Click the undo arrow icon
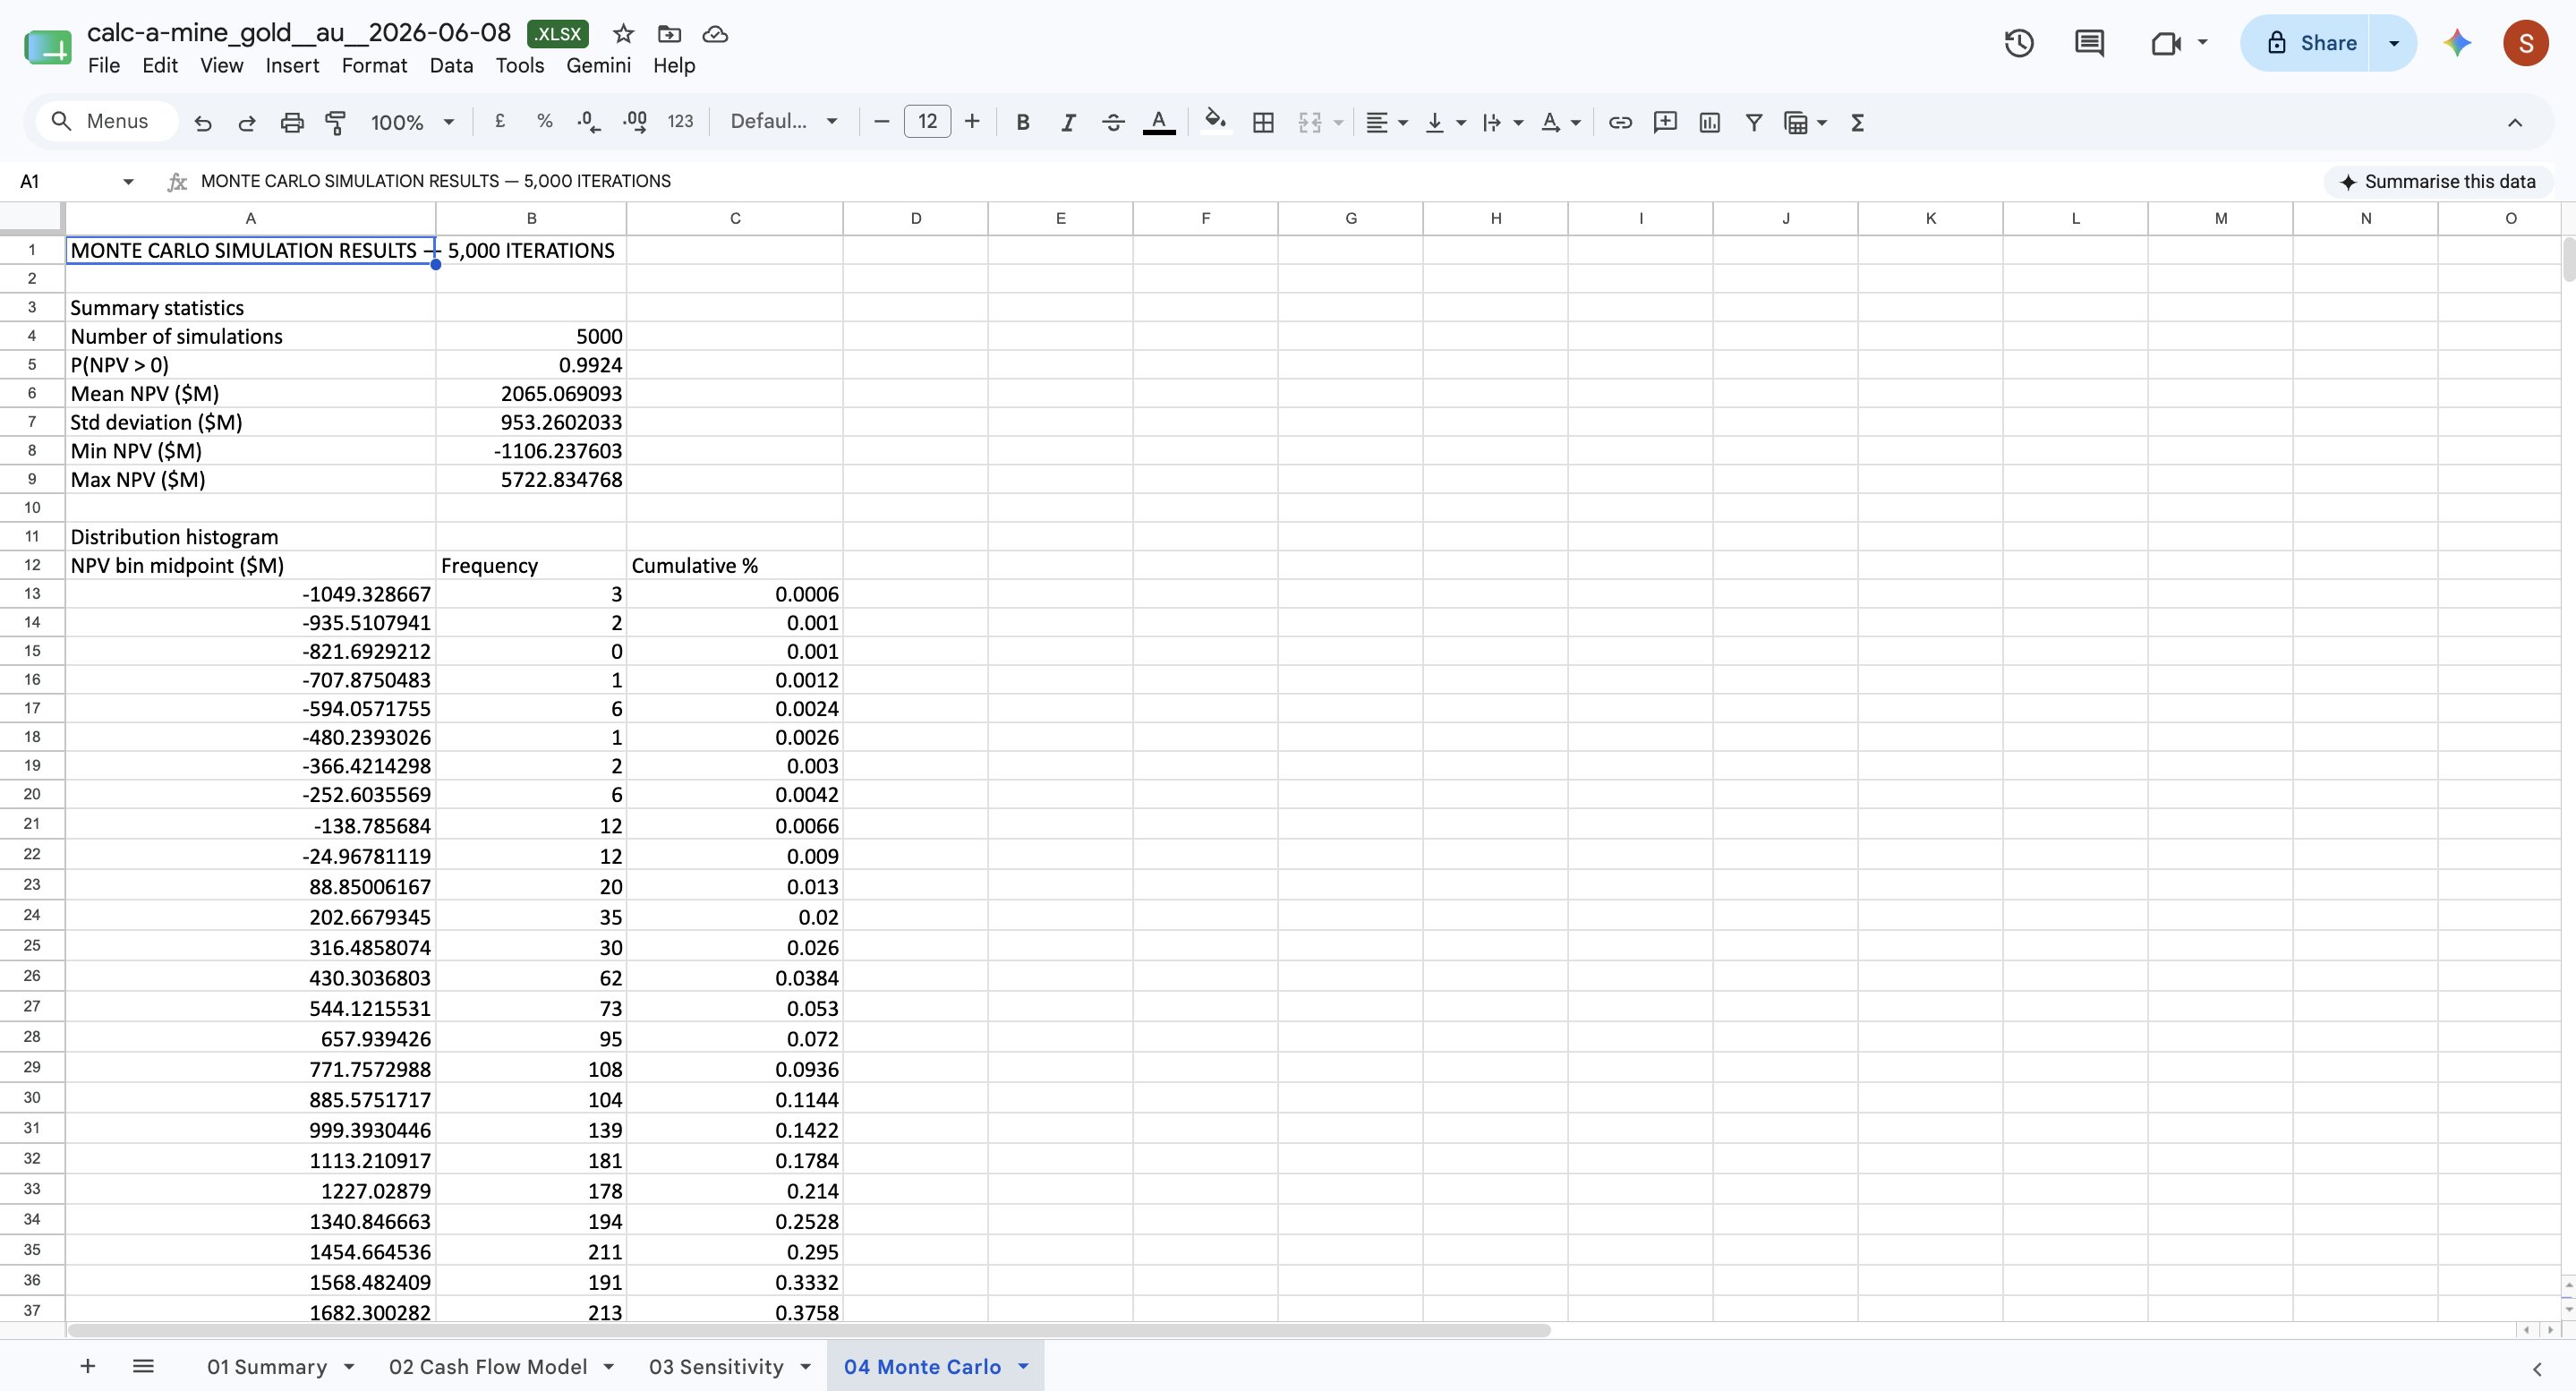This screenshot has width=2576, height=1391. (203, 122)
